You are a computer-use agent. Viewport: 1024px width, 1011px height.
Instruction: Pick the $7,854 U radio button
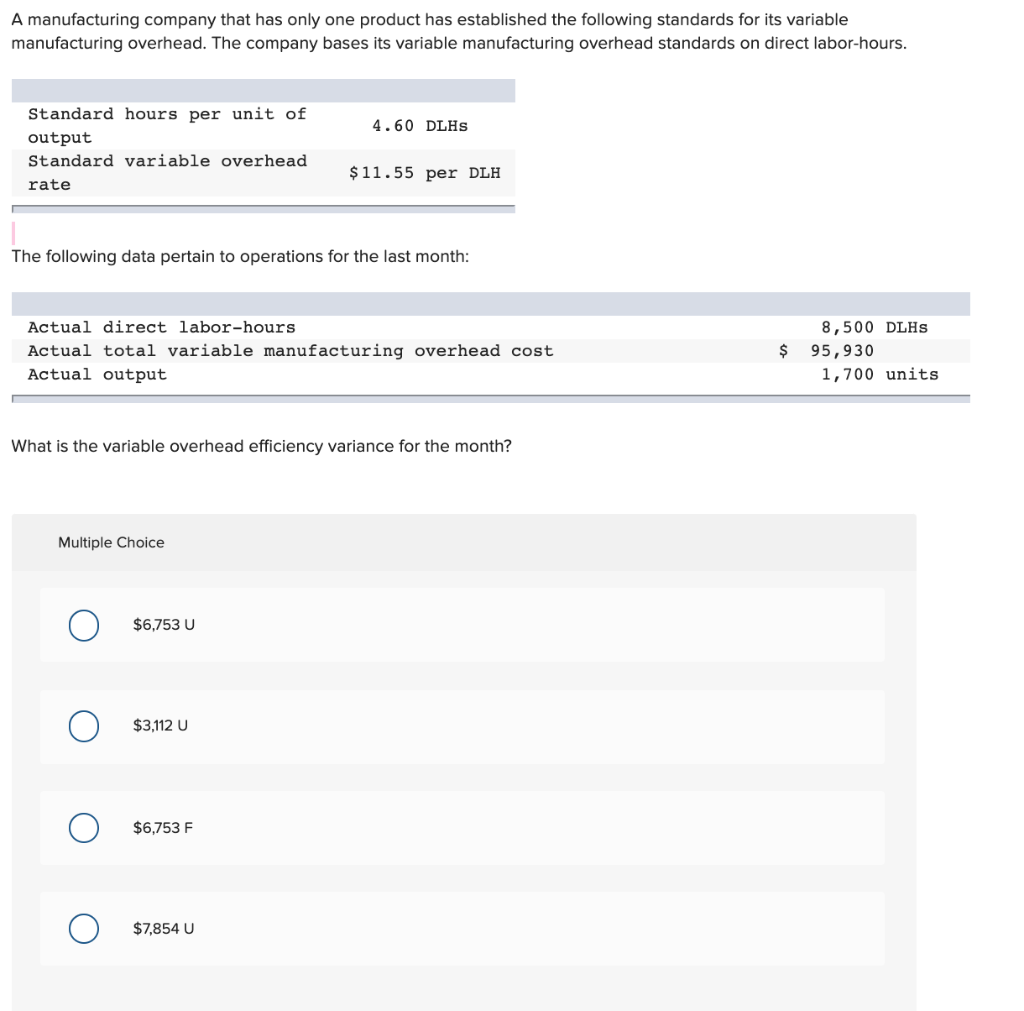[84, 929]
